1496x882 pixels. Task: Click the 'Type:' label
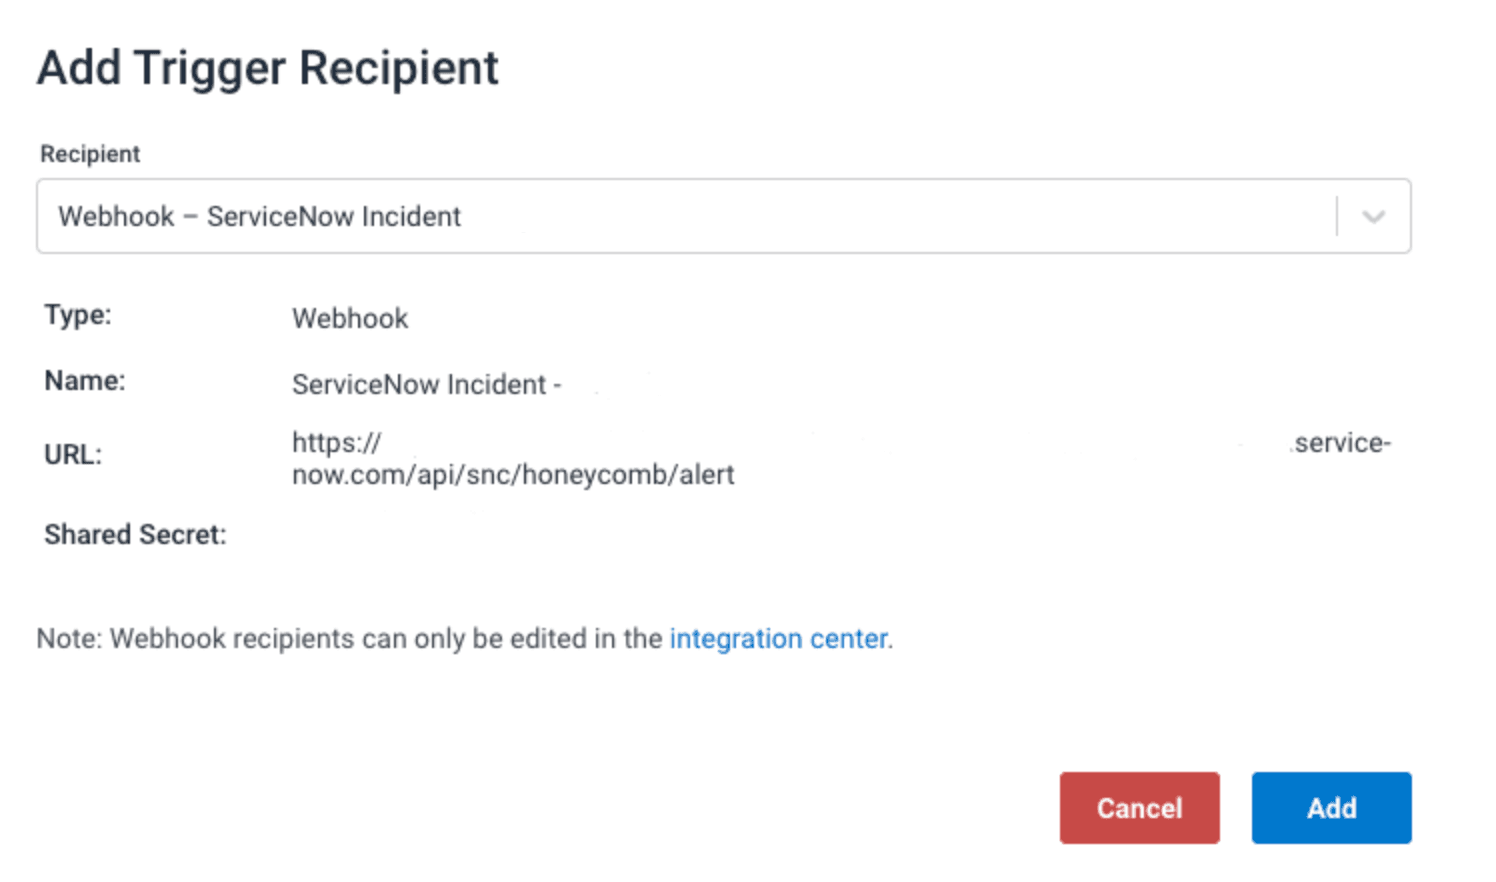(x=78, y=315)
